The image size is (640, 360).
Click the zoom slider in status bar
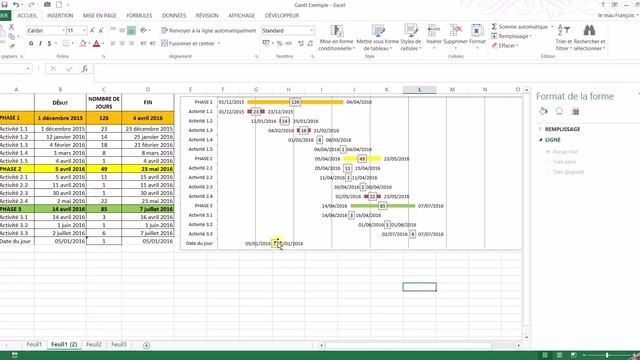click(x=607, y=356)
